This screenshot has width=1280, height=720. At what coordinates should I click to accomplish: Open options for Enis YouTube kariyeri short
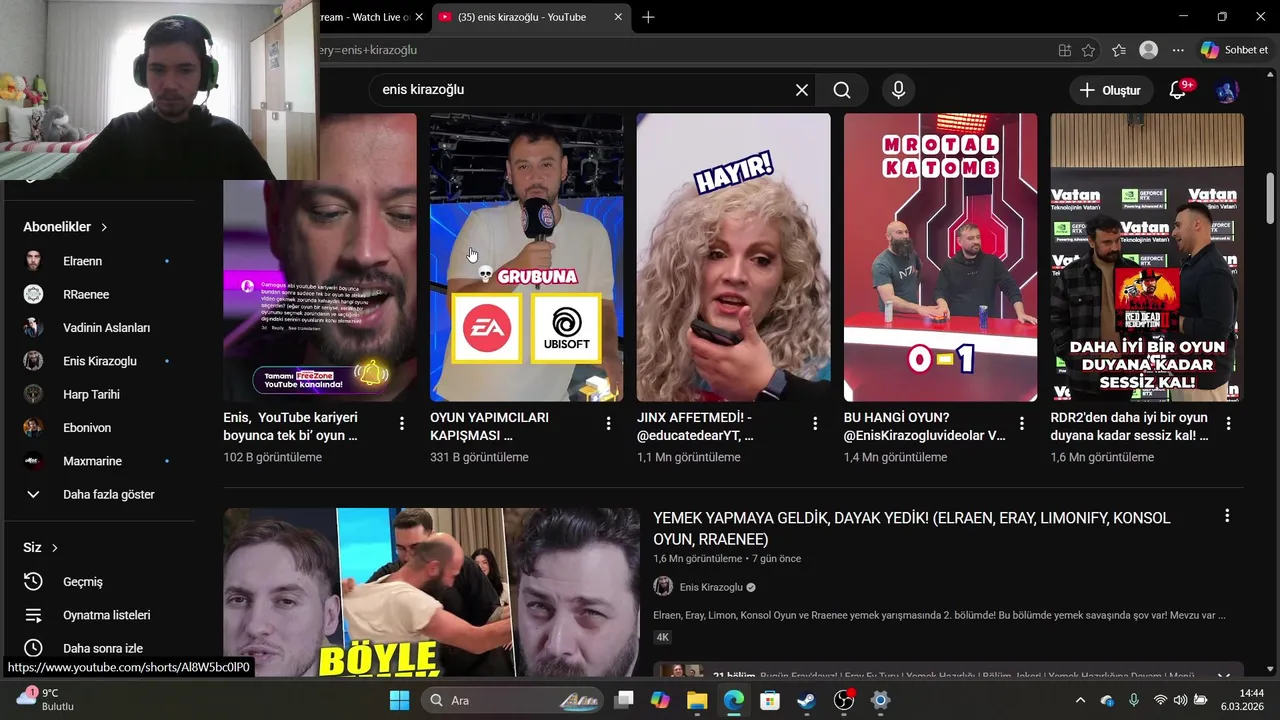402,424
